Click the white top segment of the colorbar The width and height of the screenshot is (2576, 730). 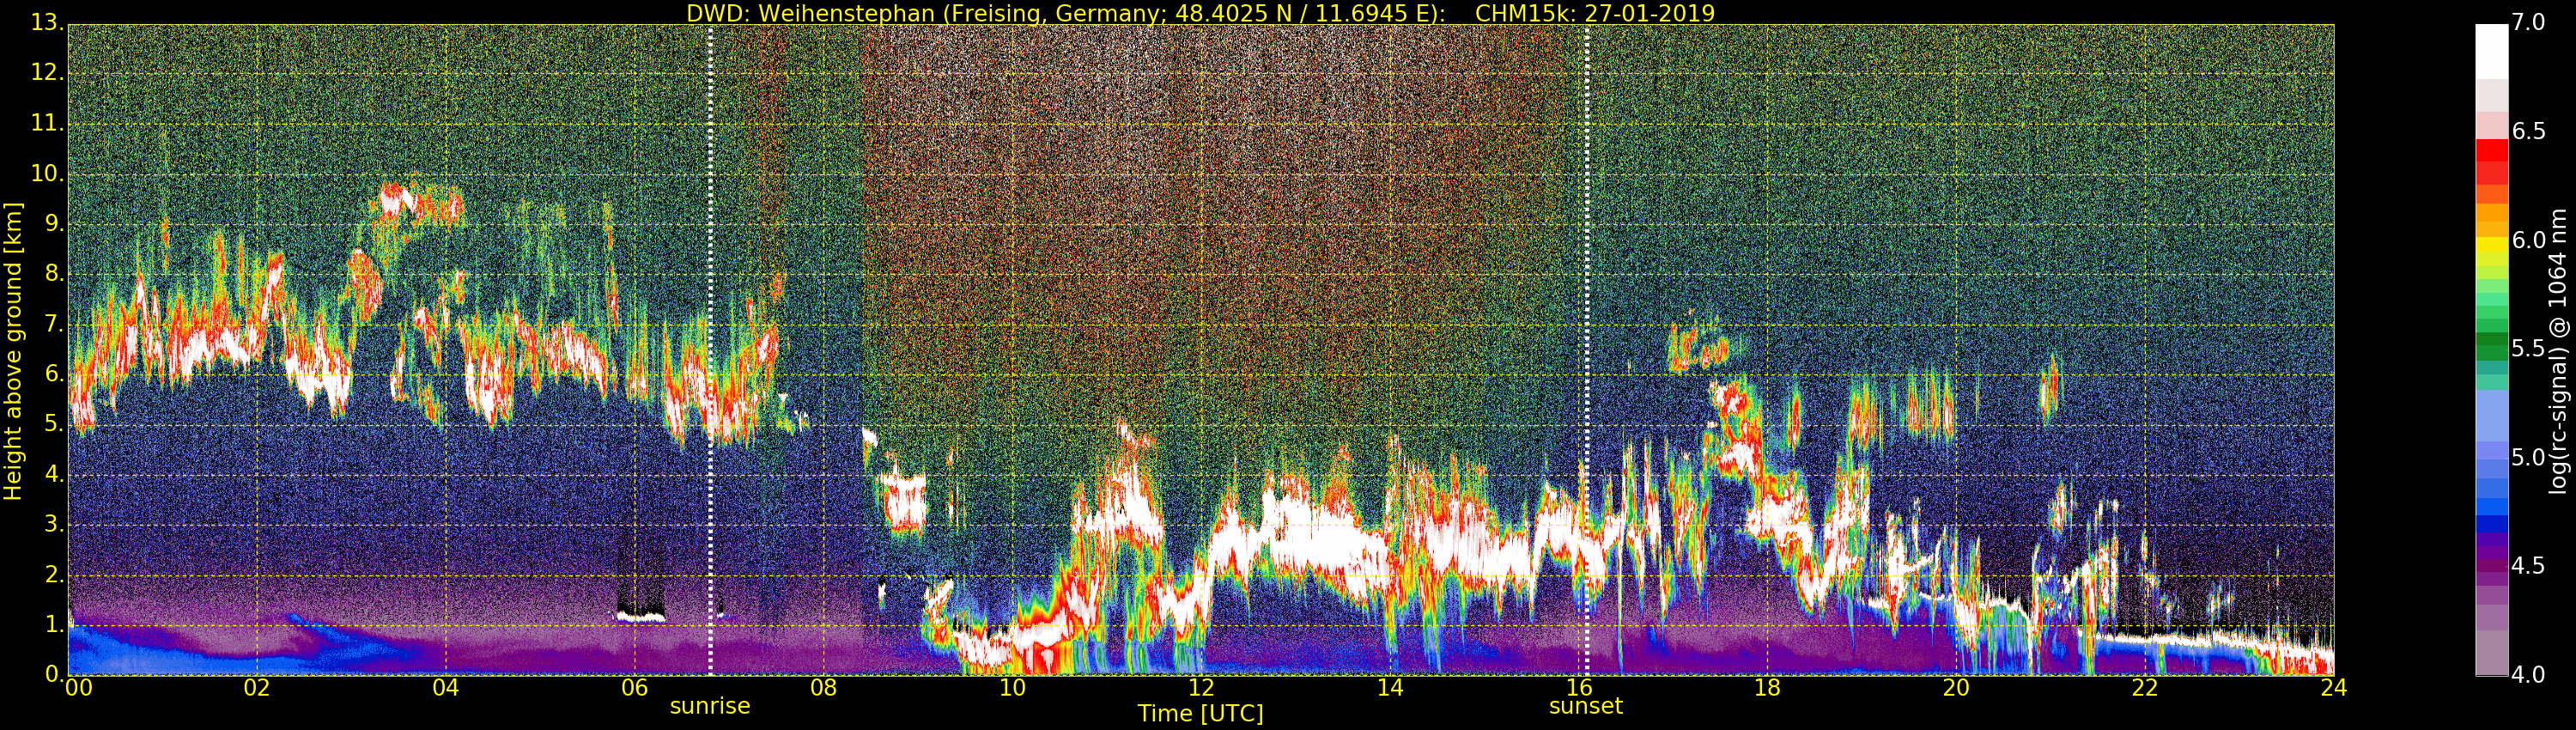(2491, 51)
